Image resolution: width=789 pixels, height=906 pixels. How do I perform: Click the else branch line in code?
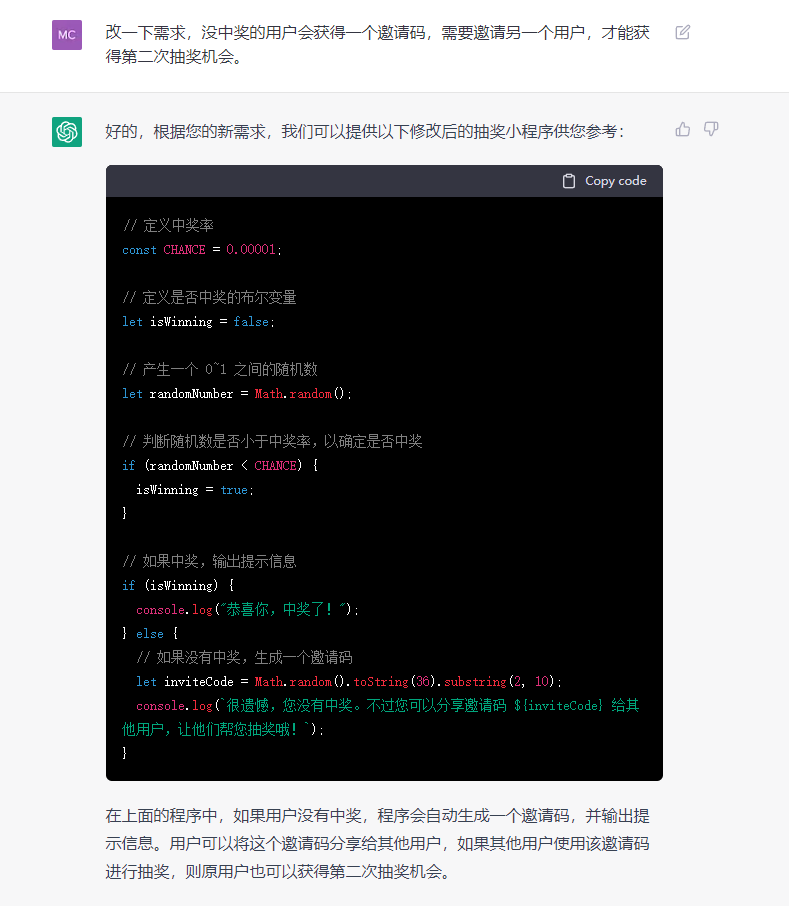(150, 633)
